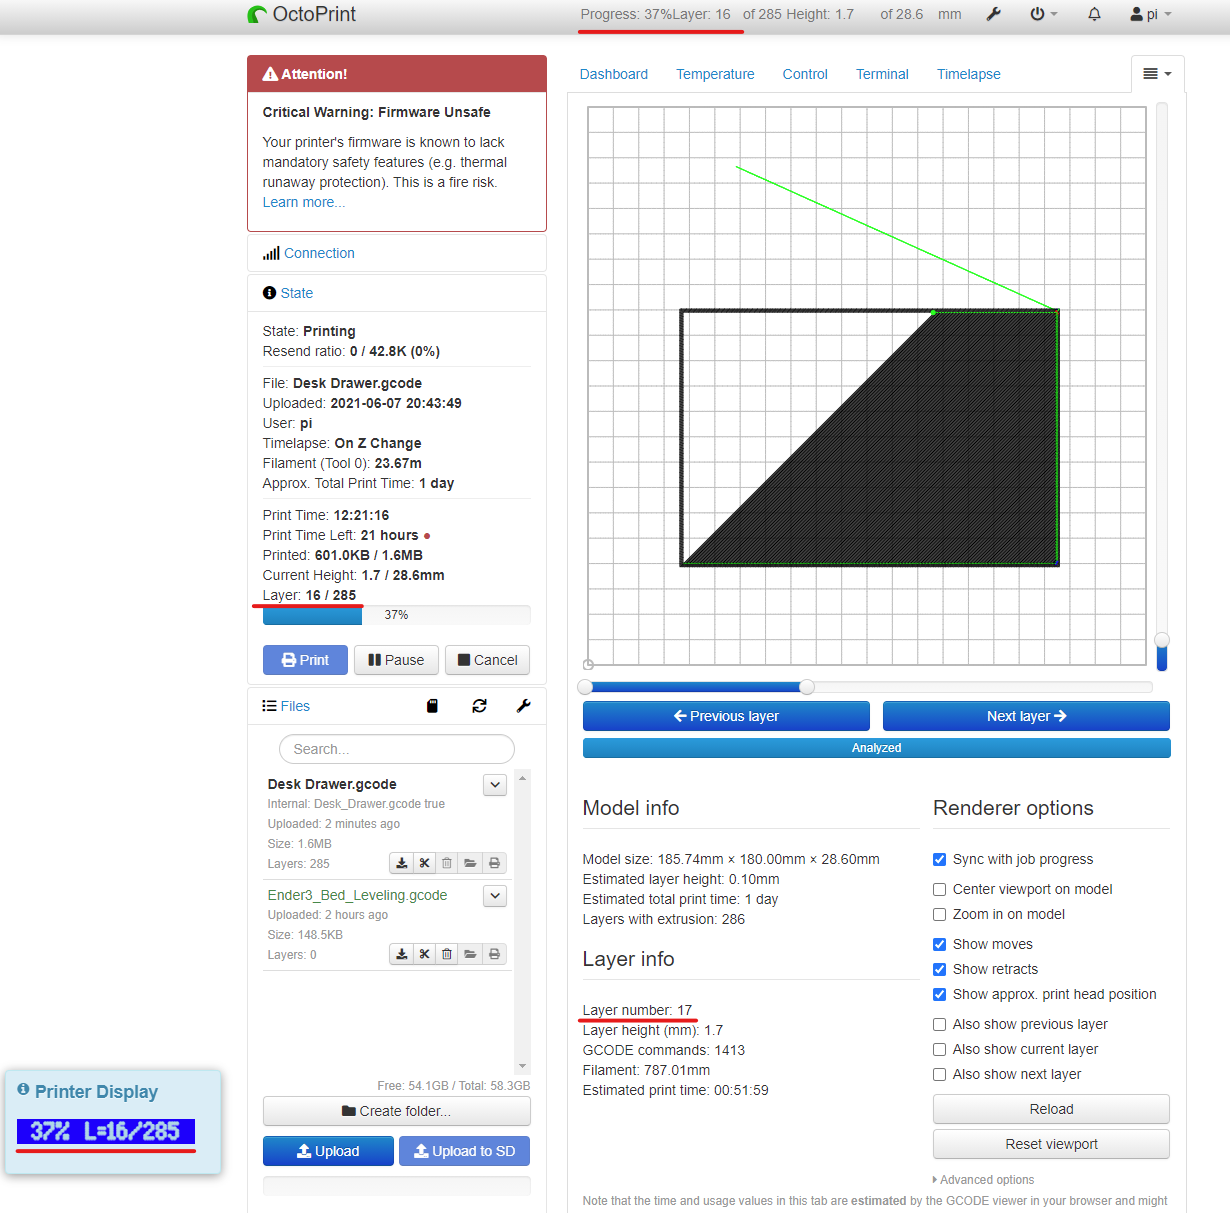Pause the current print
Viewport: 1230px width, 1213px height.
[x=396, y=660]
